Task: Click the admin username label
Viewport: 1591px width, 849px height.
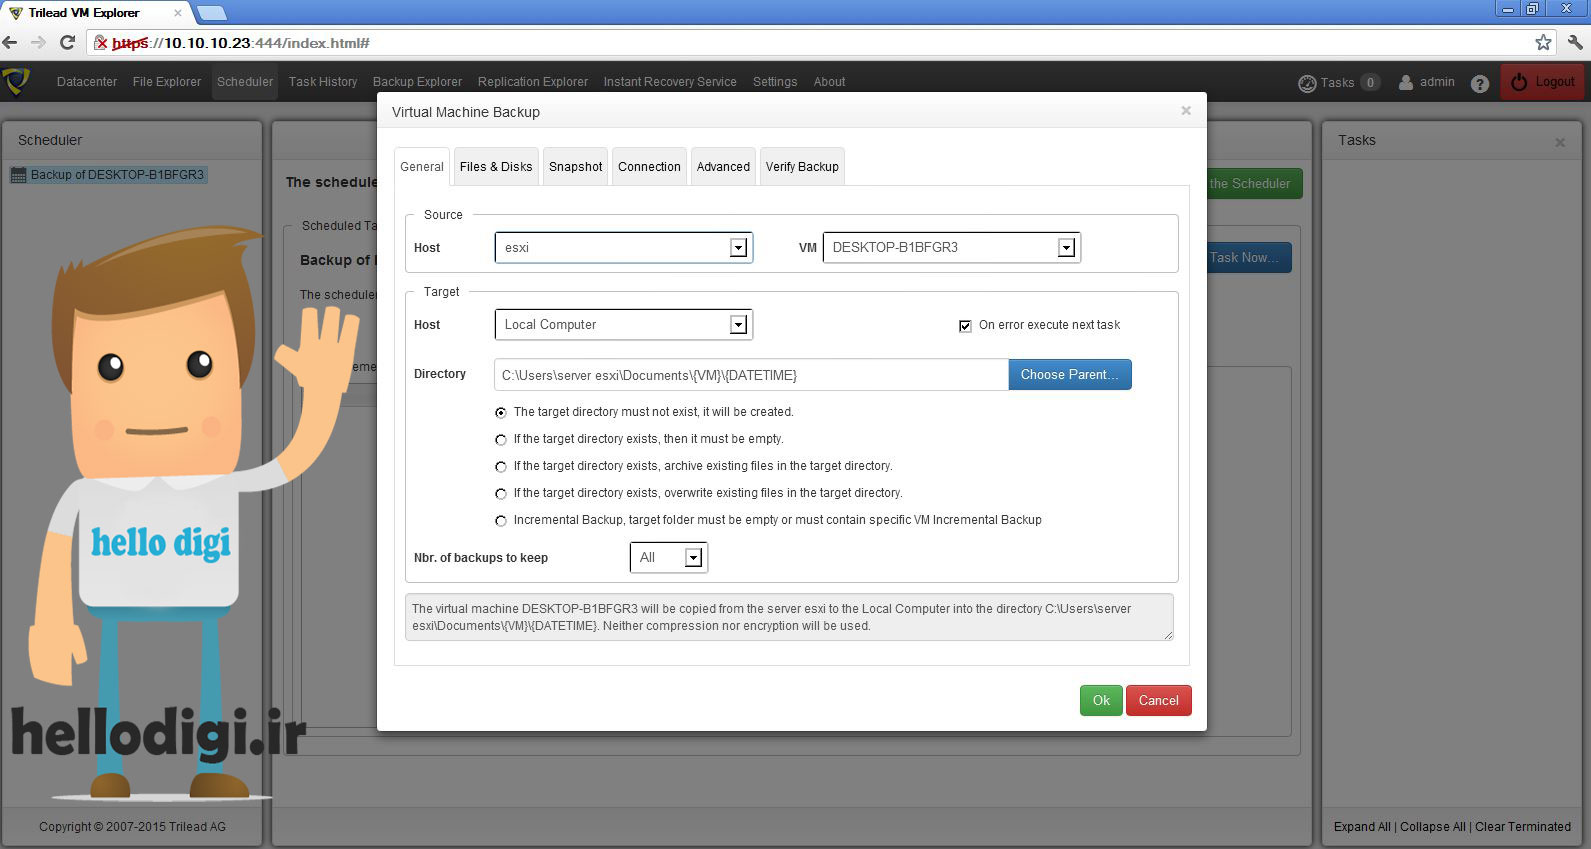Action: 1437,82
